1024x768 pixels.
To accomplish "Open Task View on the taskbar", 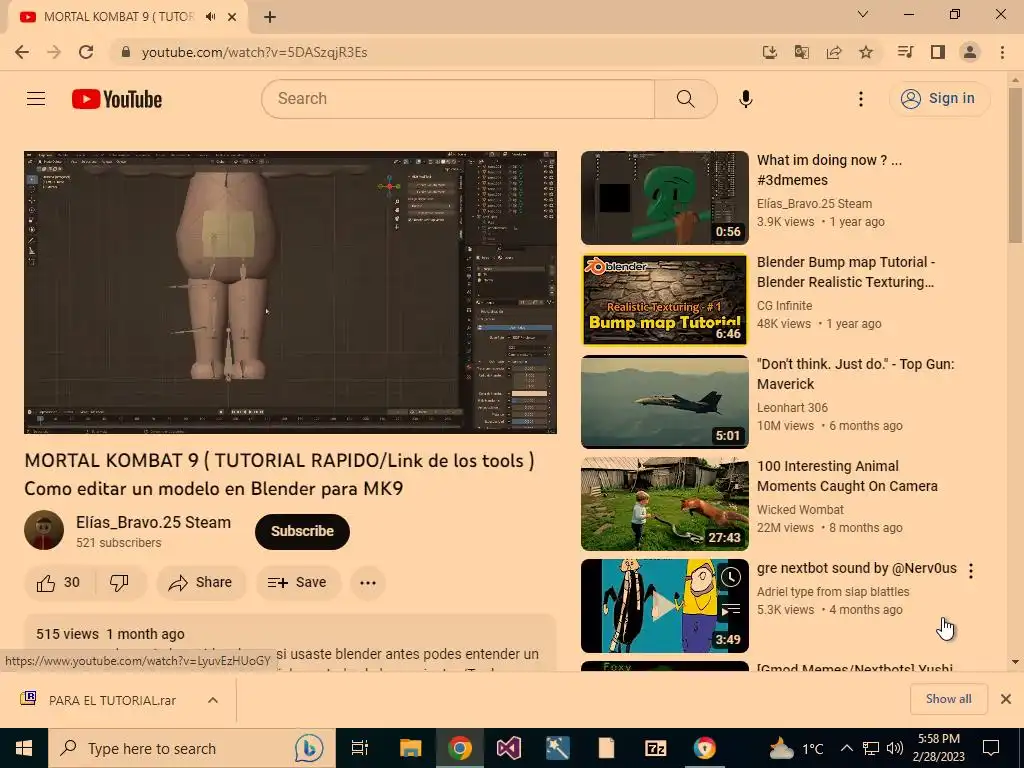I will tap(360, 748).
